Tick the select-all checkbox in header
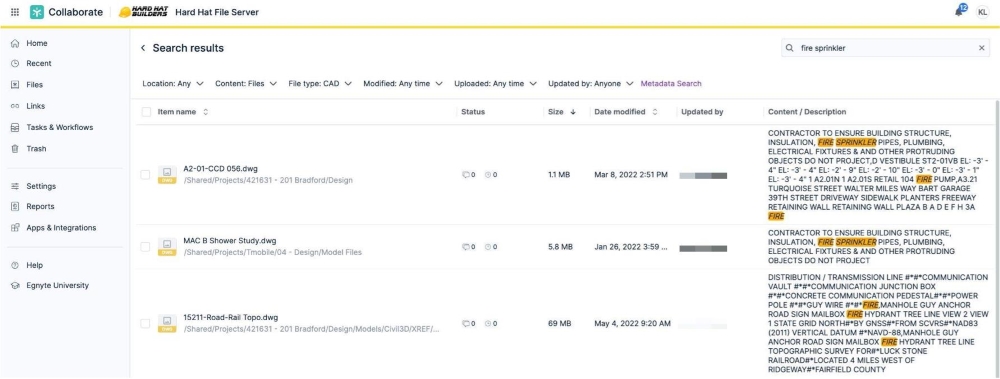This screenshot has height=379, width=1000. (x=146, y=112)
